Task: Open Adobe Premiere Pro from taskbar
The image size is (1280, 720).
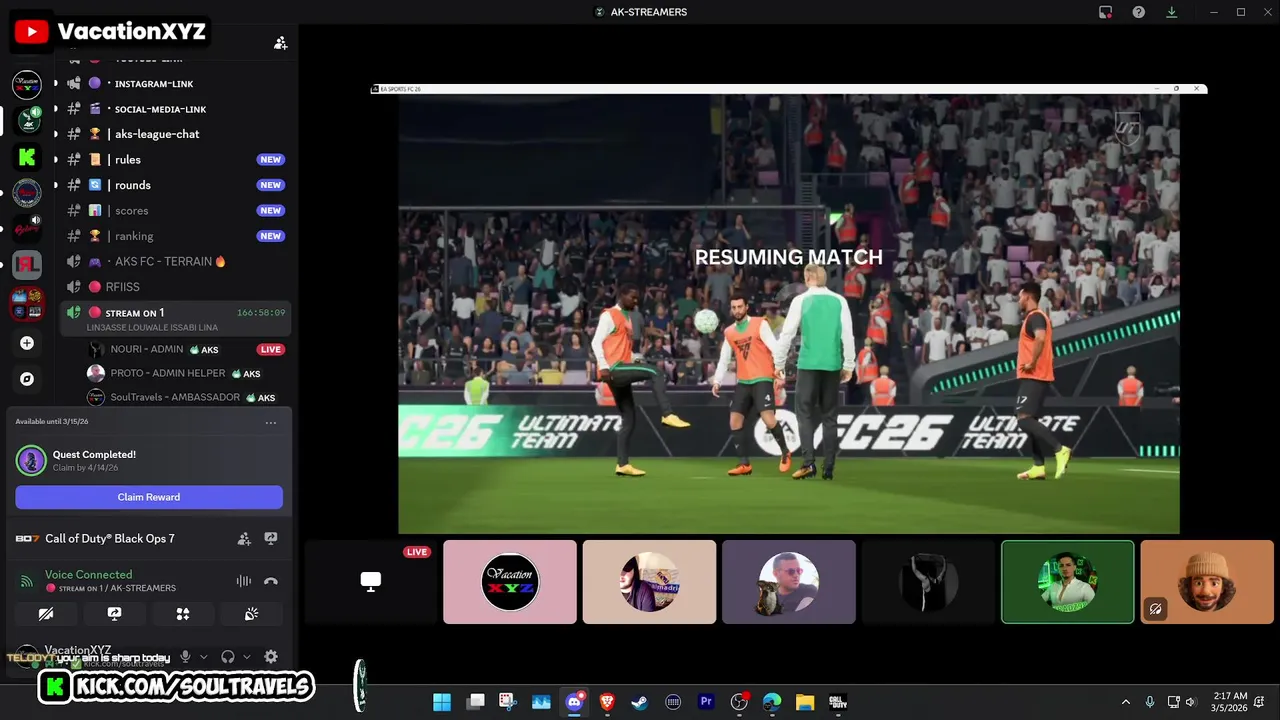Action: [706, 702]
